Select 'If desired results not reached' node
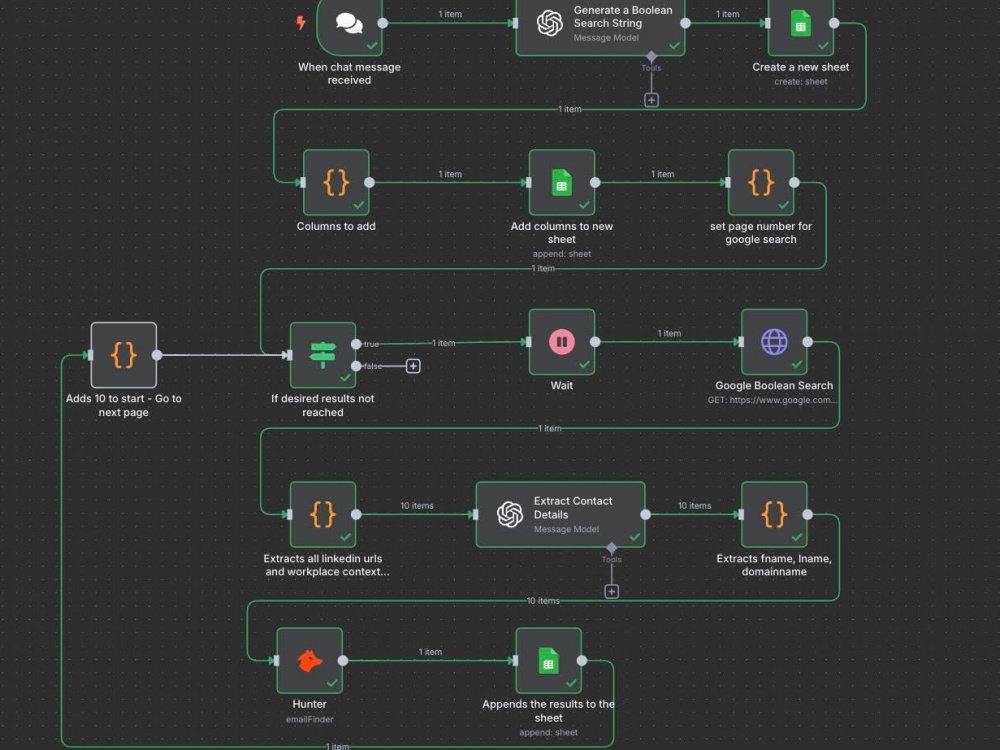1000x750 pixels. [322, 354]
